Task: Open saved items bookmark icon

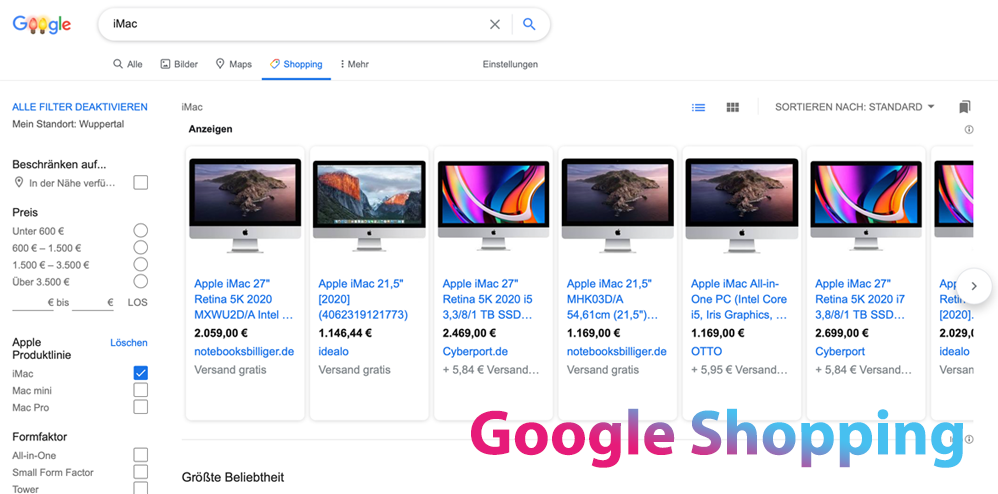Action: click(965, 107)
